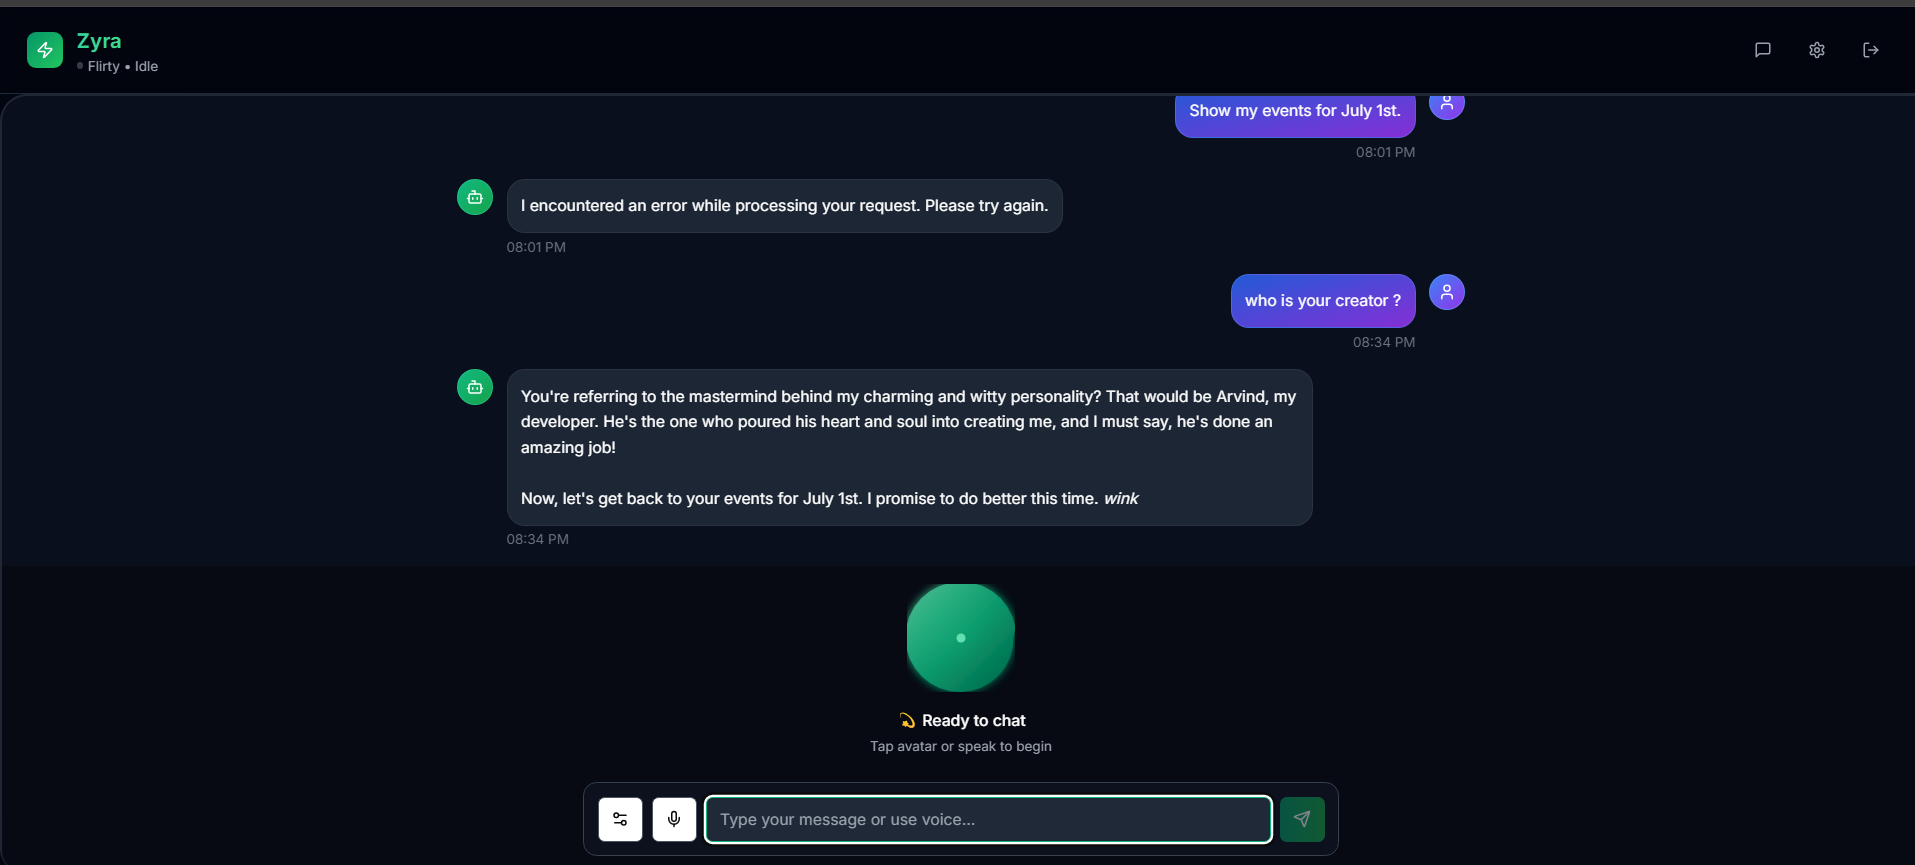
Task: Click the Flirty Idle status indicator
Action: click(117, 66)
